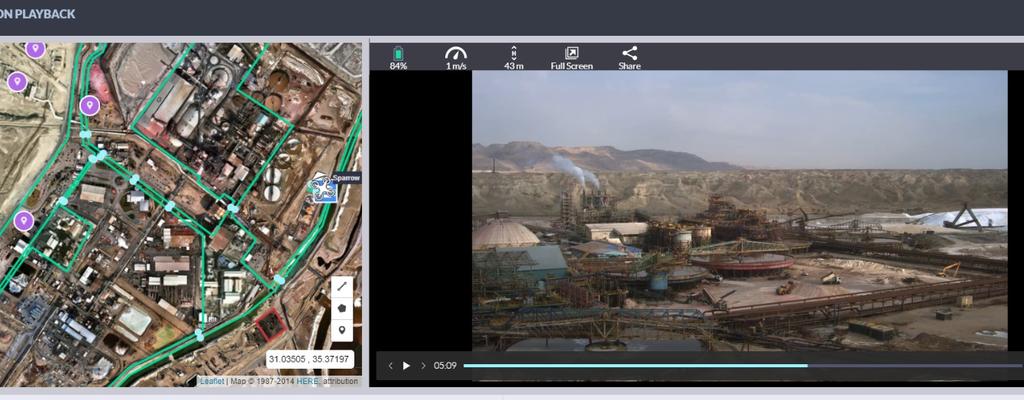The width and height of the screenshot is (1024, 400).
Task: Open the video in Full Screen
Action: pos(571,58)
